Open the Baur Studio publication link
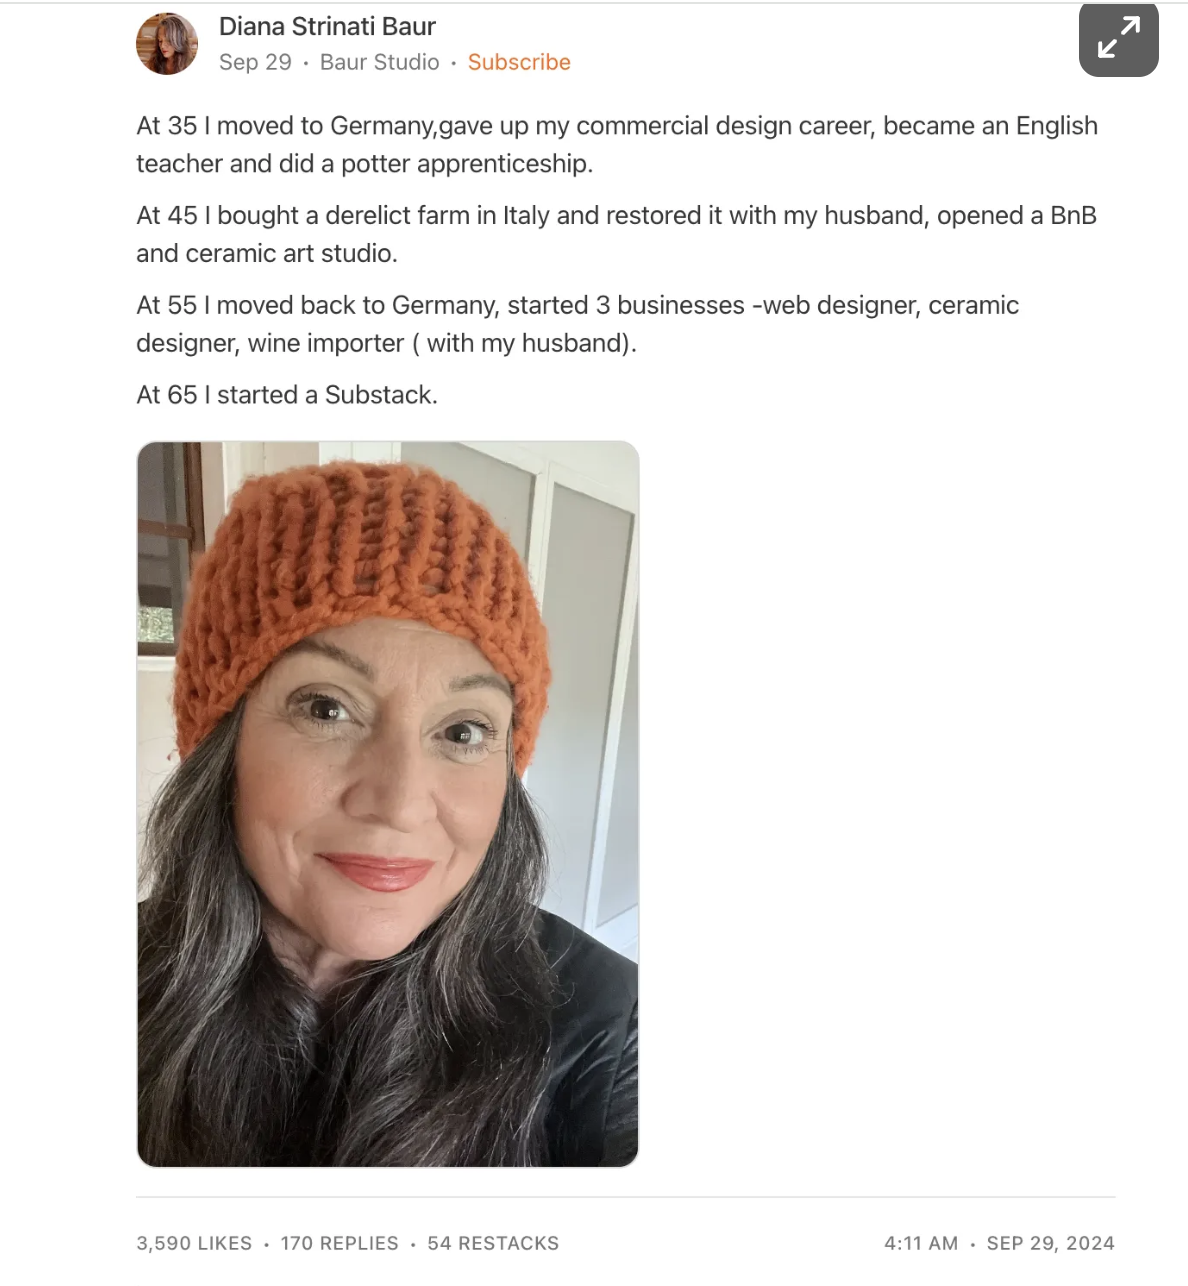 [x=379, y=62]
